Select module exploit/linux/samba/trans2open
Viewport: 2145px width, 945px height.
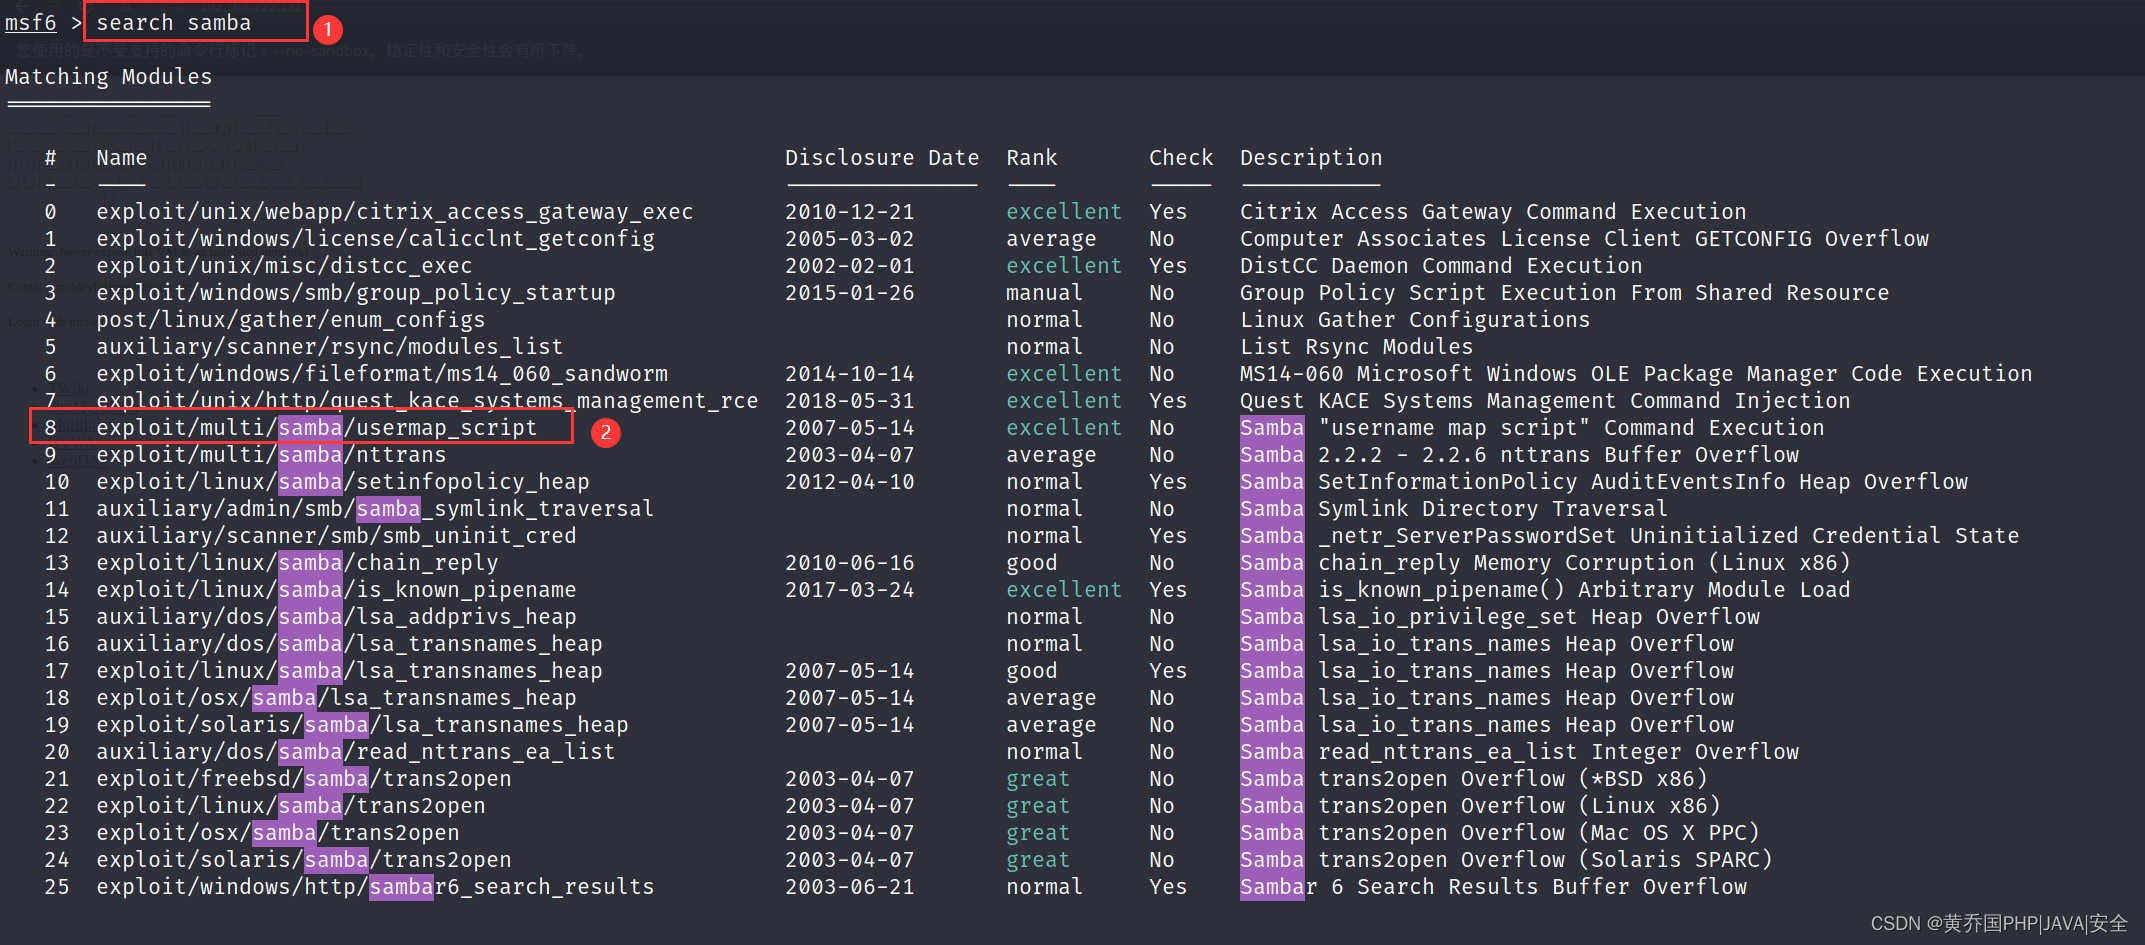point(291,806)
